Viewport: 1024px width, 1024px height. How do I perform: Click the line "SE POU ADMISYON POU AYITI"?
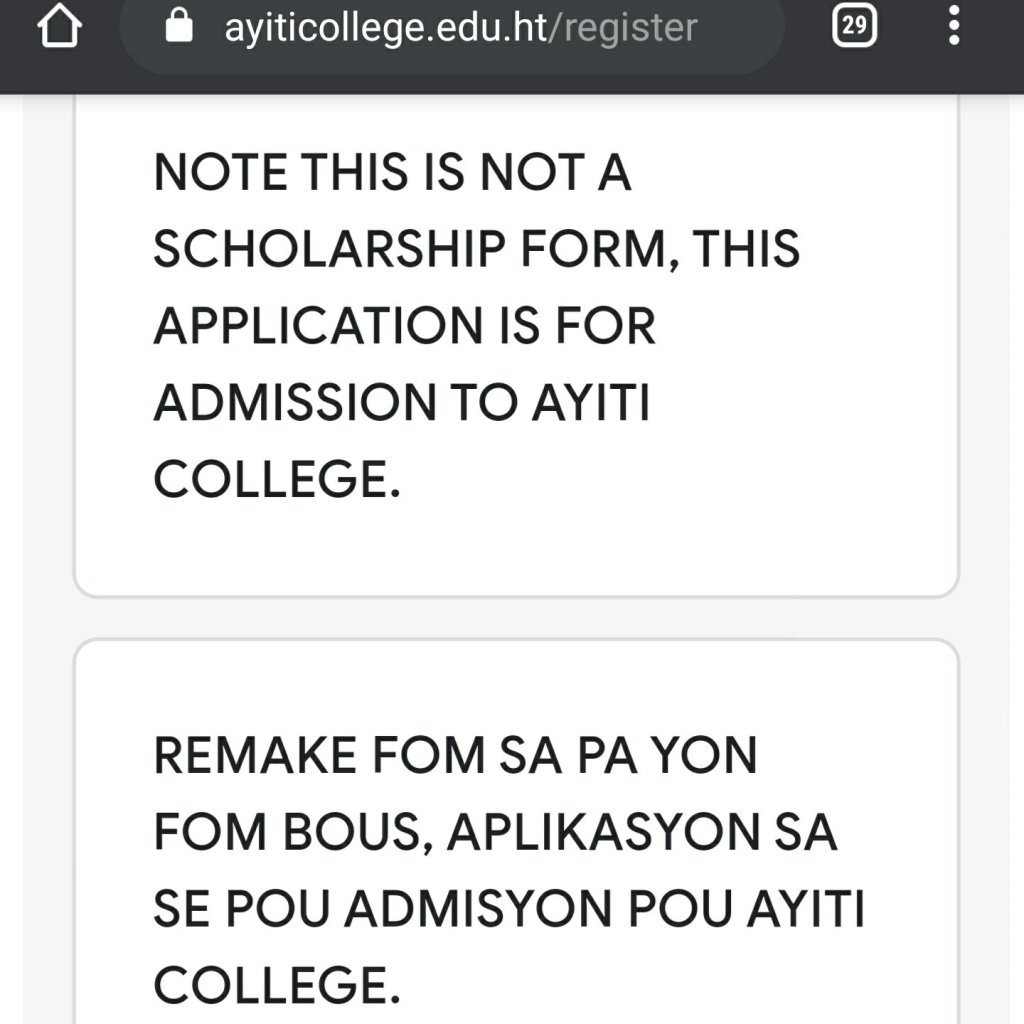[x=509, y=910]
